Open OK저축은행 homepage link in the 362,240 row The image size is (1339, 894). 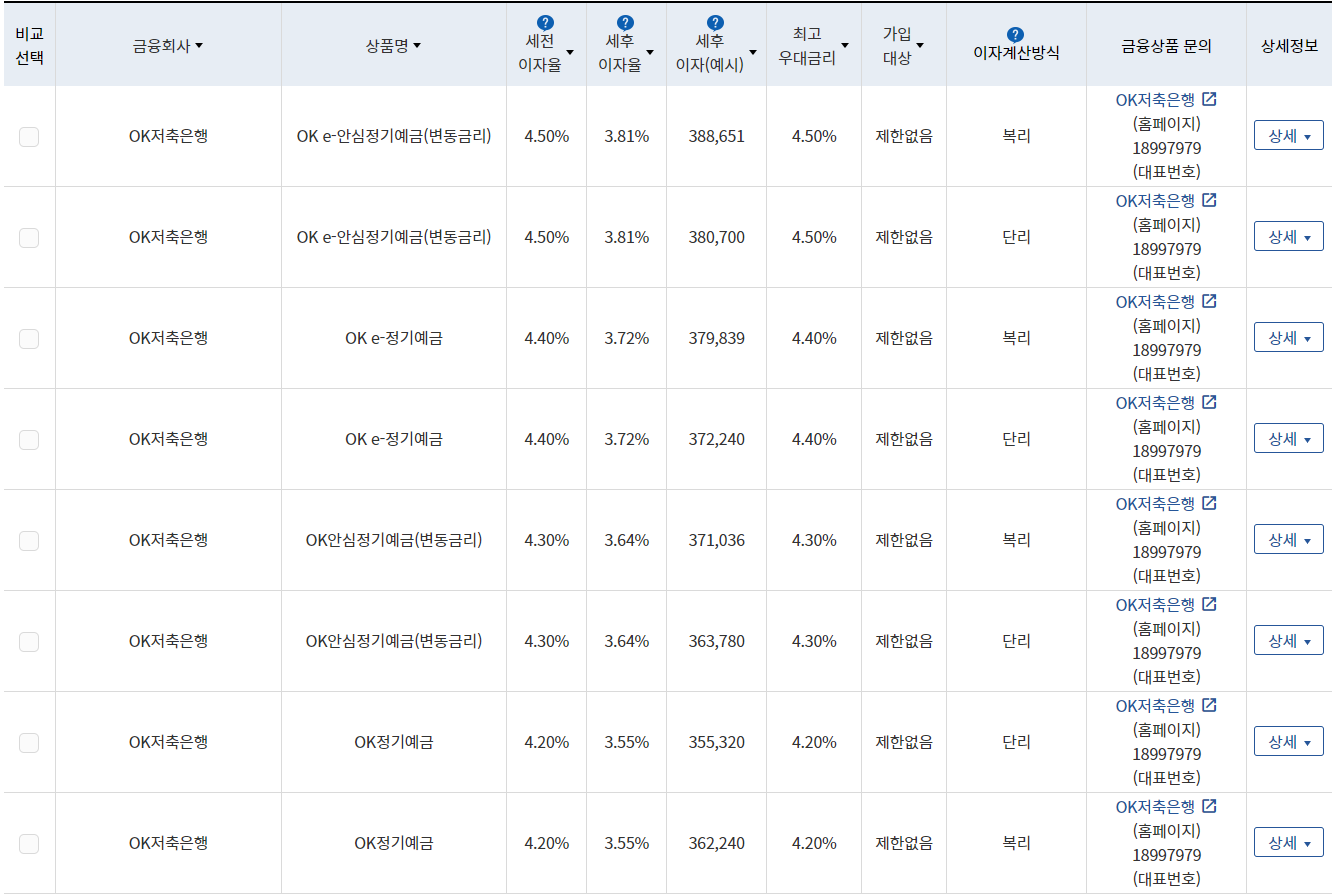coord(1166,806)
